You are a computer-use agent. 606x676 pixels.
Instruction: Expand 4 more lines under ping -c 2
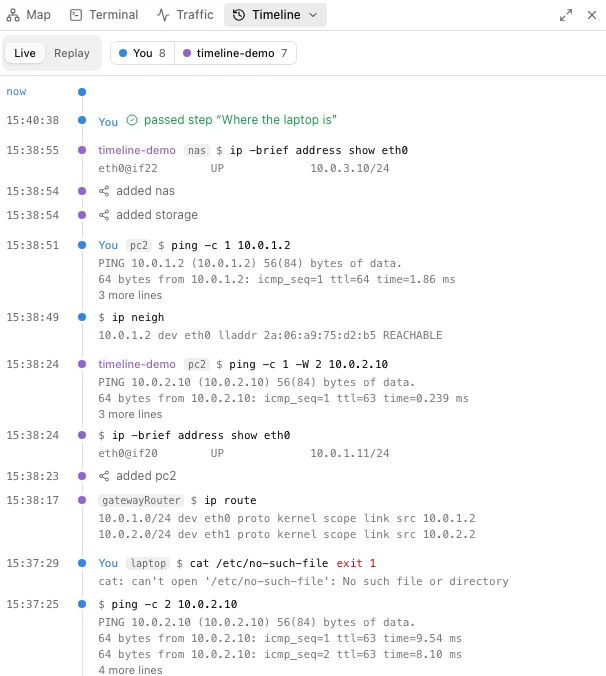[x=130, y=670]
